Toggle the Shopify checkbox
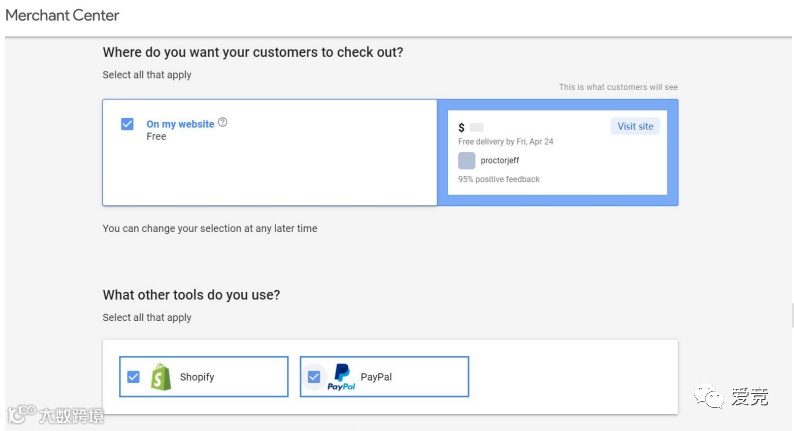 pyautogui.click(x=133, y=377)
